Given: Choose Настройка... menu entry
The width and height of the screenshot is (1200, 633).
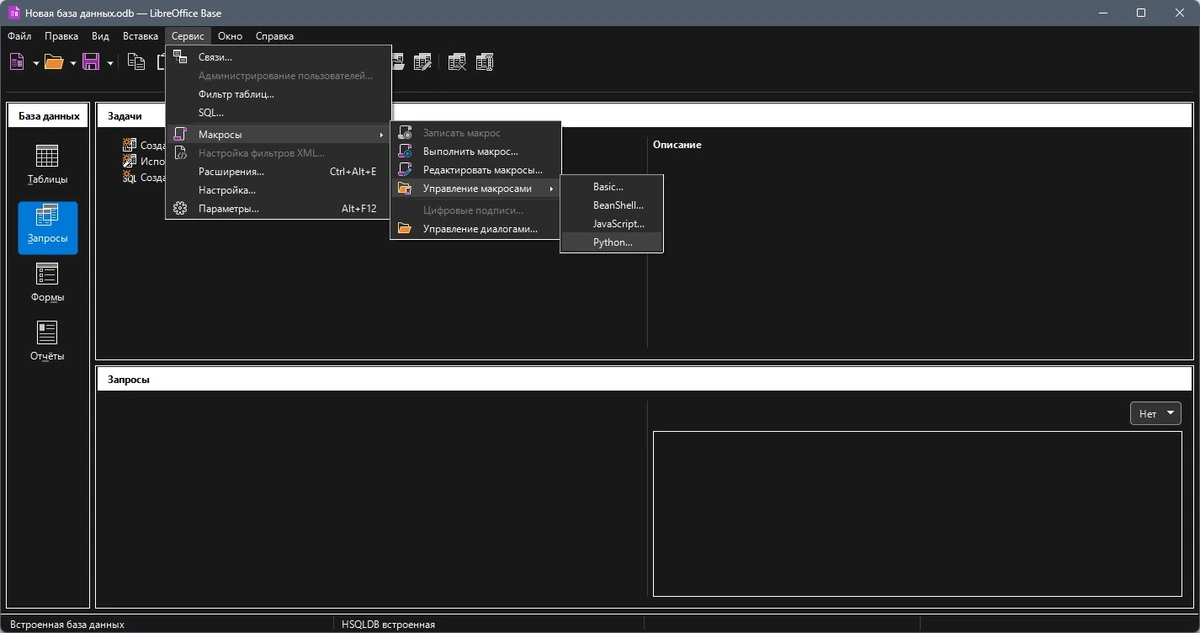Looking at the screenshot, I should [x=277, y=190].
